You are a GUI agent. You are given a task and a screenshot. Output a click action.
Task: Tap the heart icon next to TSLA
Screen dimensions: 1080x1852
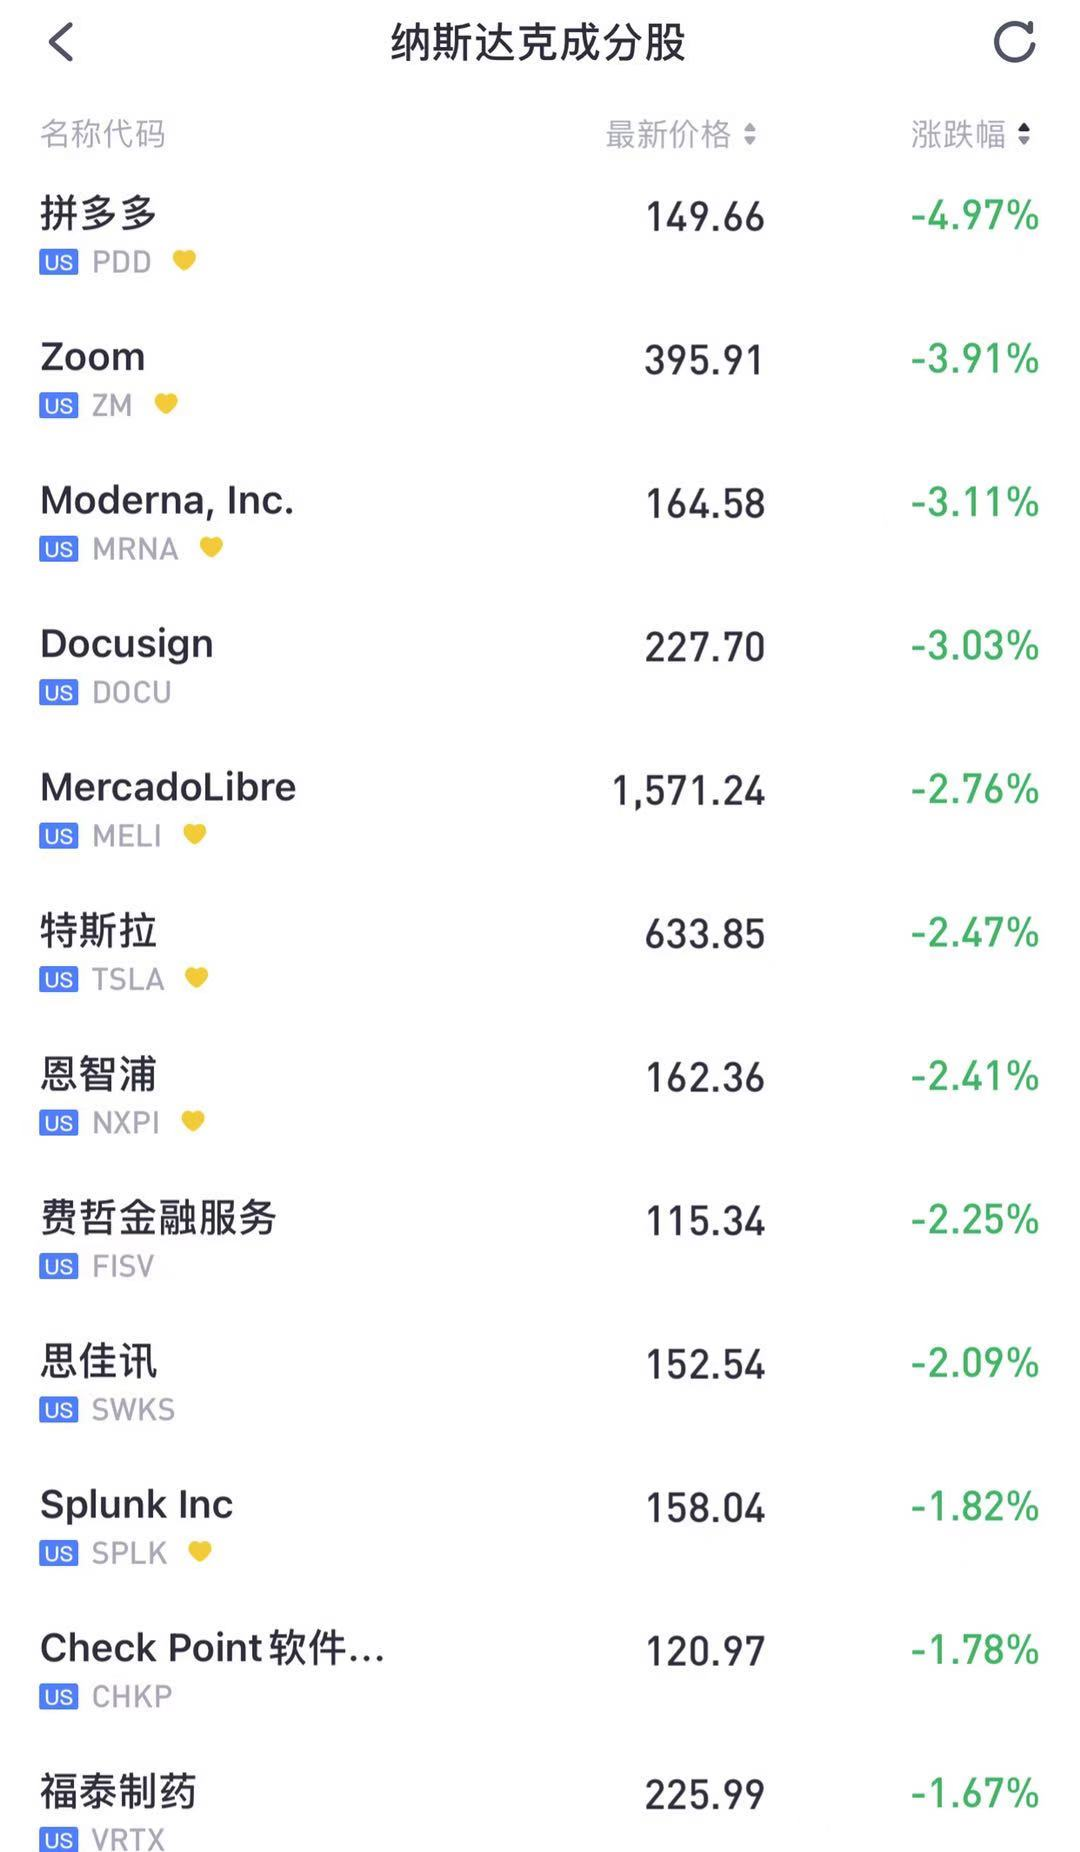[197, 977]
